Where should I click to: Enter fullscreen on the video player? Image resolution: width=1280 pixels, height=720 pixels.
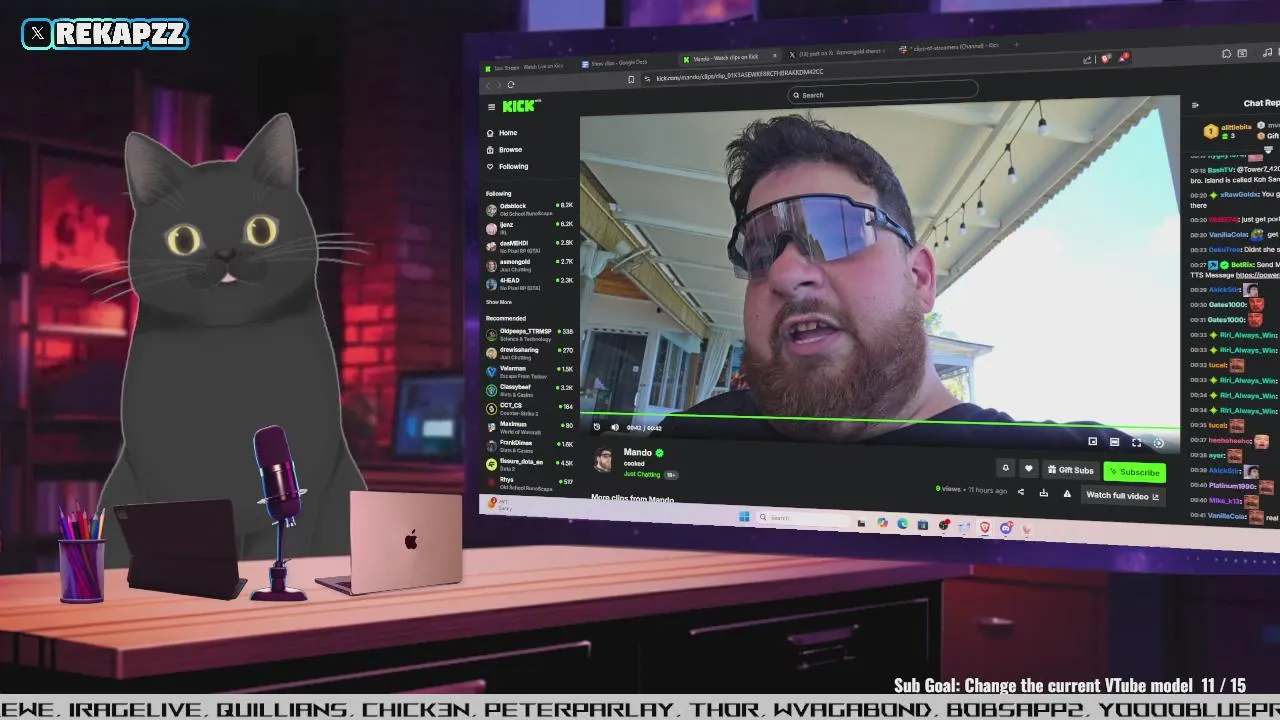click(x=1136, y=442)
